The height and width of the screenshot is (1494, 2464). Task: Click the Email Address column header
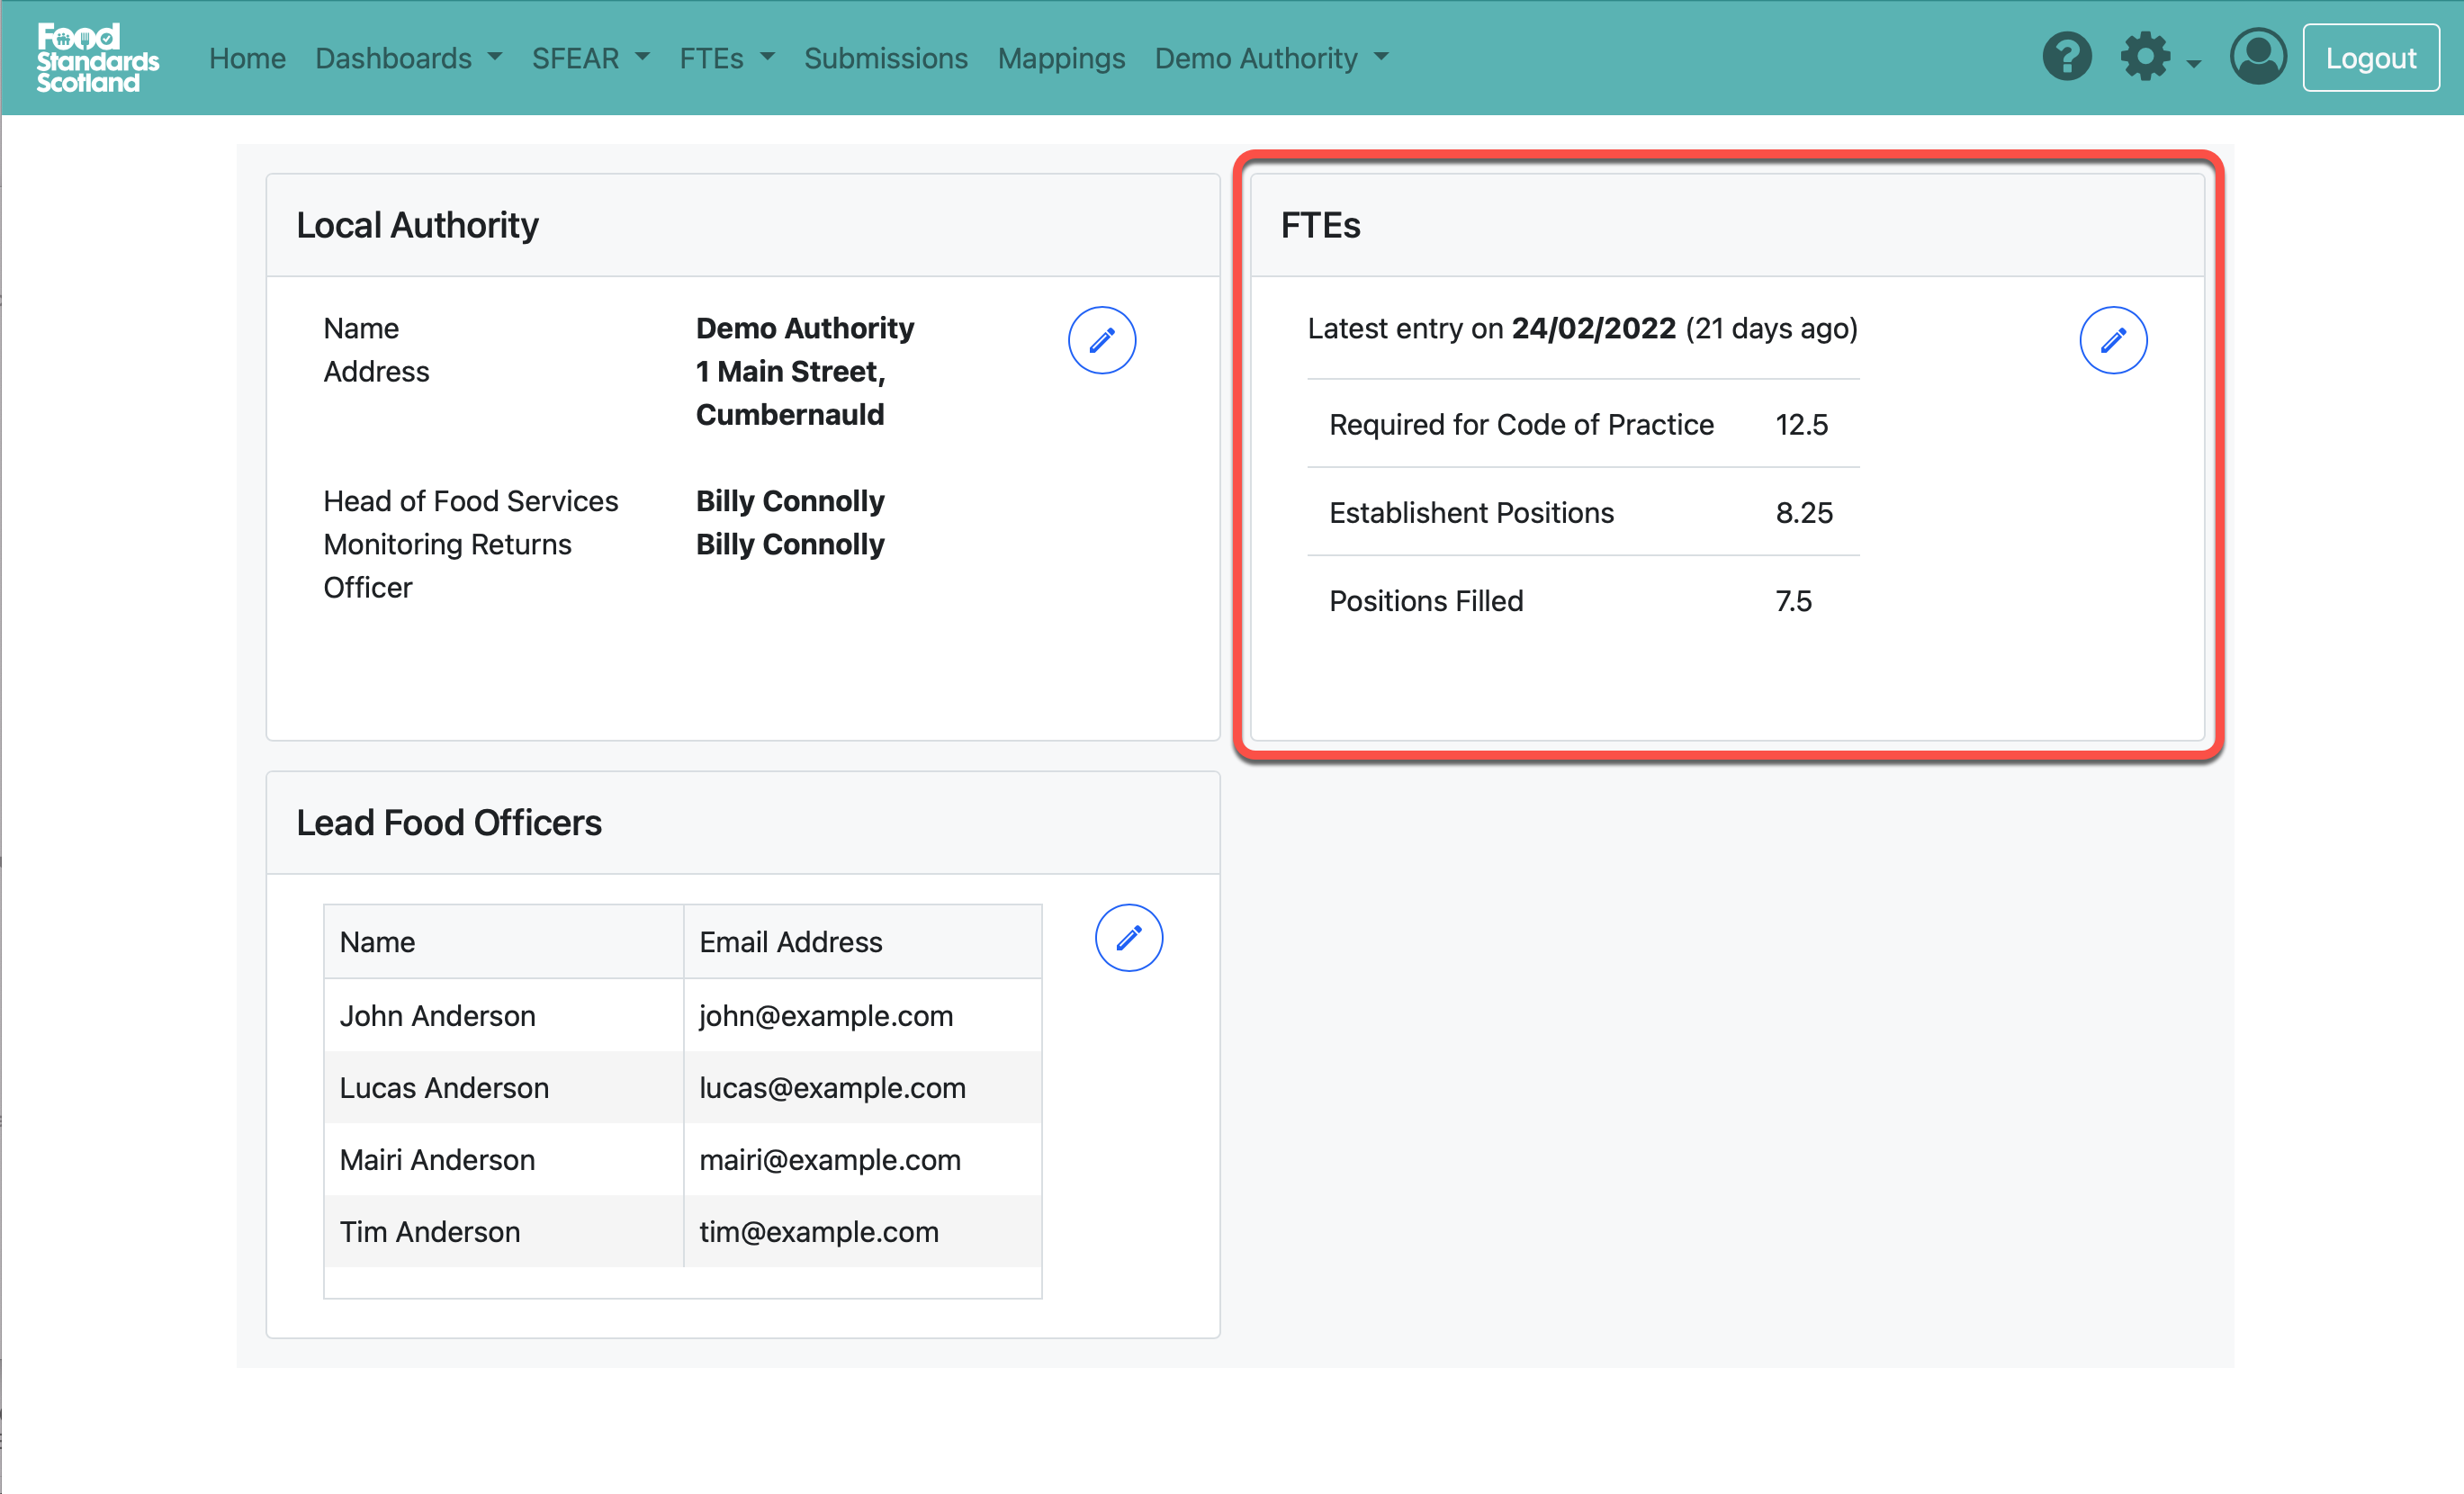click(862, 941)
